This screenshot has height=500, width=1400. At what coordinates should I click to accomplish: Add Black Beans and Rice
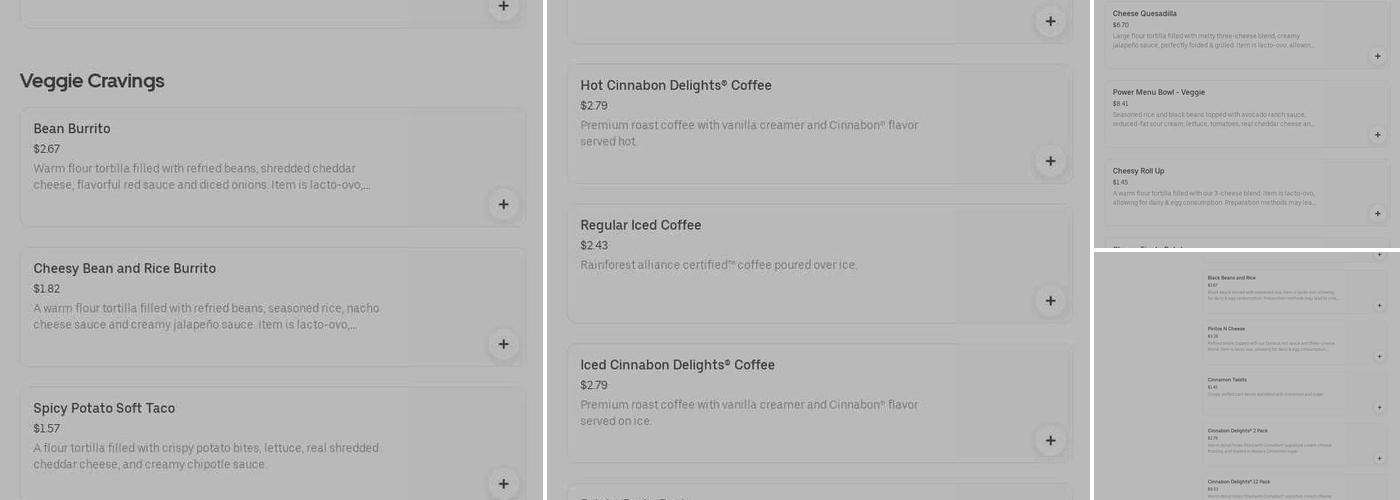(1379, 306)
